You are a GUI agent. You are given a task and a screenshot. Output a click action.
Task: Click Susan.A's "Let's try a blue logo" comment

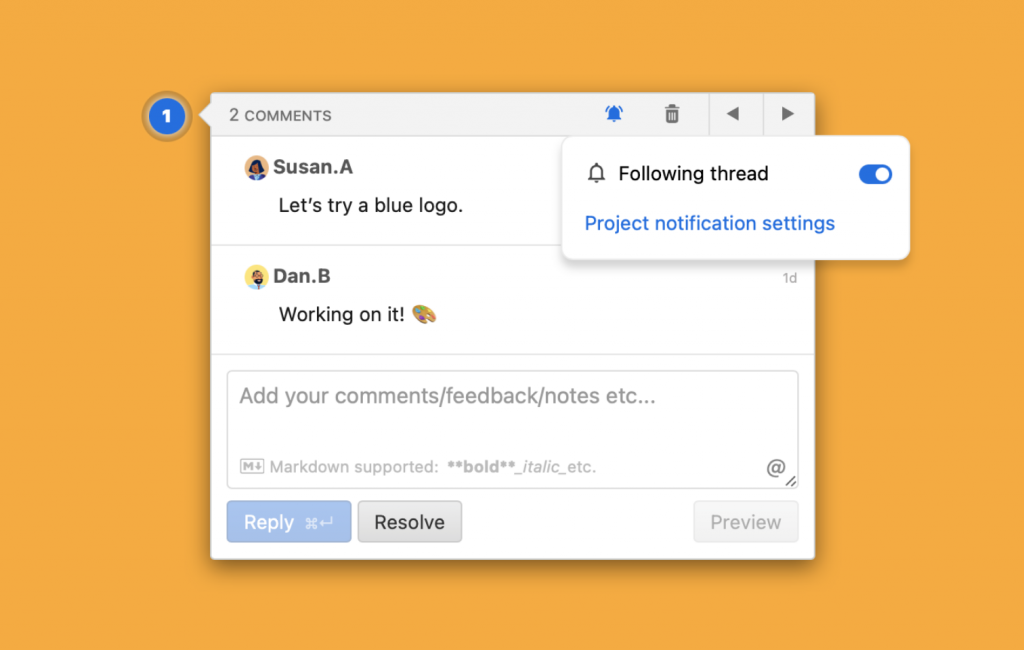(x=371, y=206)
